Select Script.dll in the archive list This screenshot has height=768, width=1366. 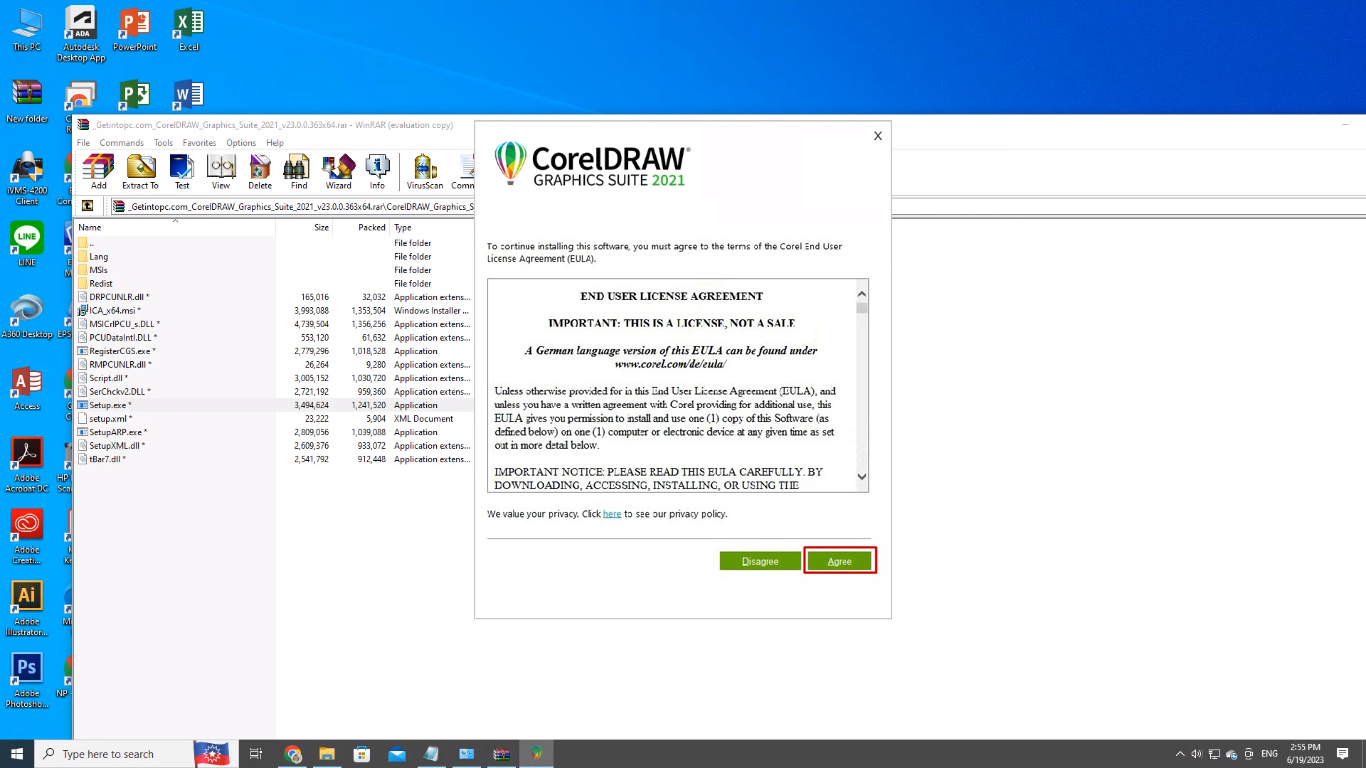point(107,378)
